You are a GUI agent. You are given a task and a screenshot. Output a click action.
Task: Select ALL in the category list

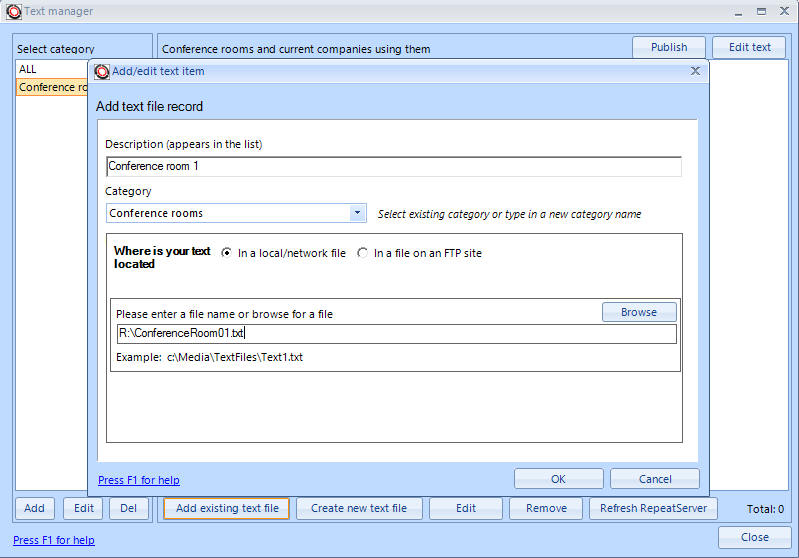28,69
